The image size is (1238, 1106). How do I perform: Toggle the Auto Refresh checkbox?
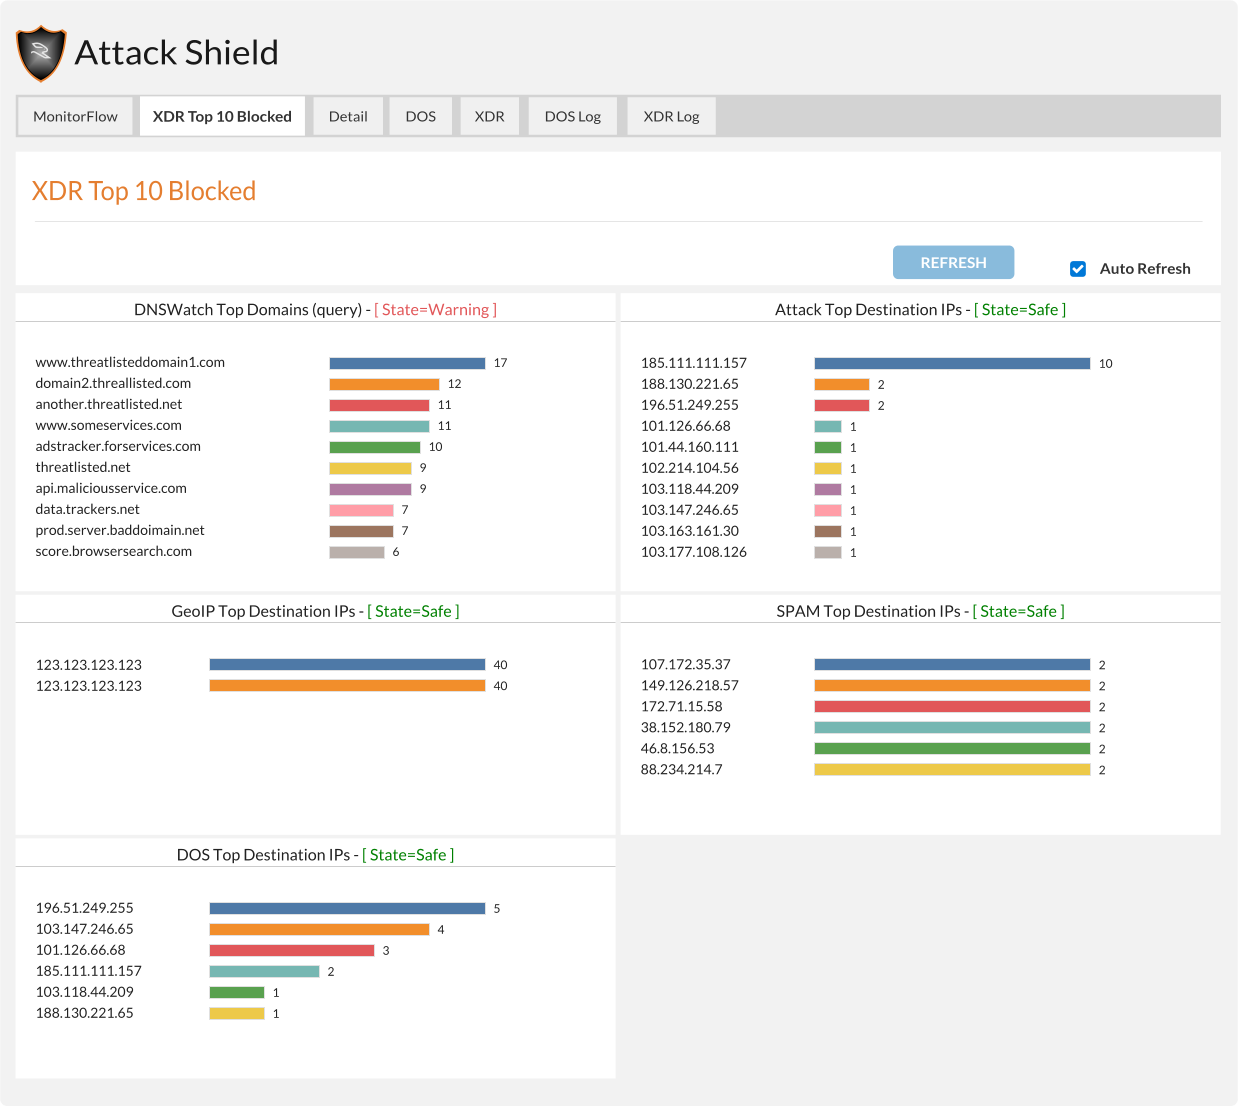pos(1078,269)
